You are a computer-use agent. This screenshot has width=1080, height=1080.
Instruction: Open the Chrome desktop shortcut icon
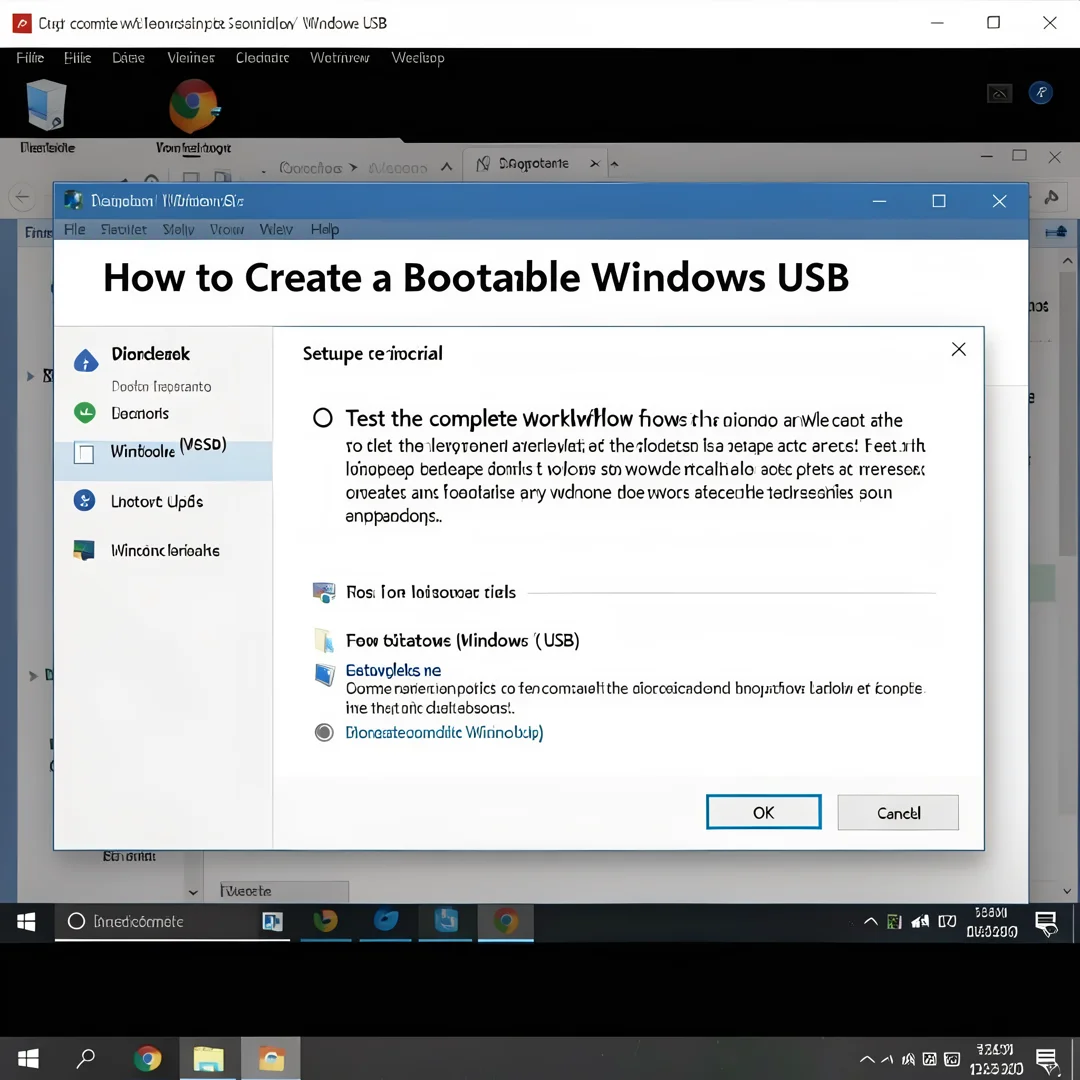(x=194, y=106)
